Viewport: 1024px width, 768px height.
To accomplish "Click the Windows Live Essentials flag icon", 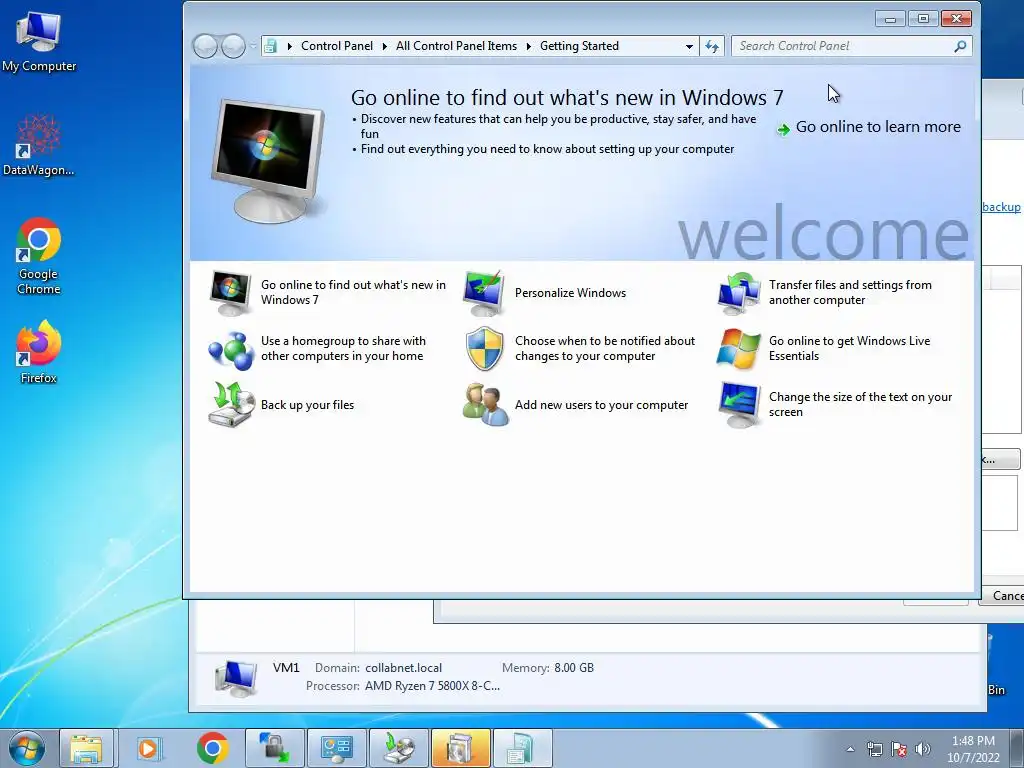I will pos(738,349).
